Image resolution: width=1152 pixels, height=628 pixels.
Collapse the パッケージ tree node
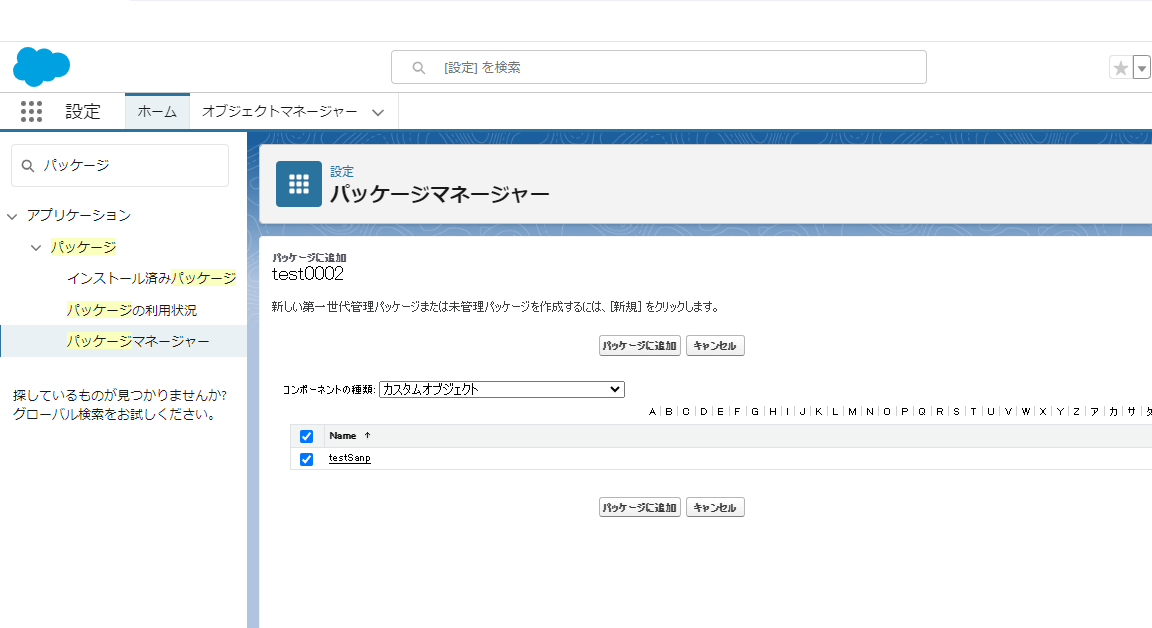(33, 246)
